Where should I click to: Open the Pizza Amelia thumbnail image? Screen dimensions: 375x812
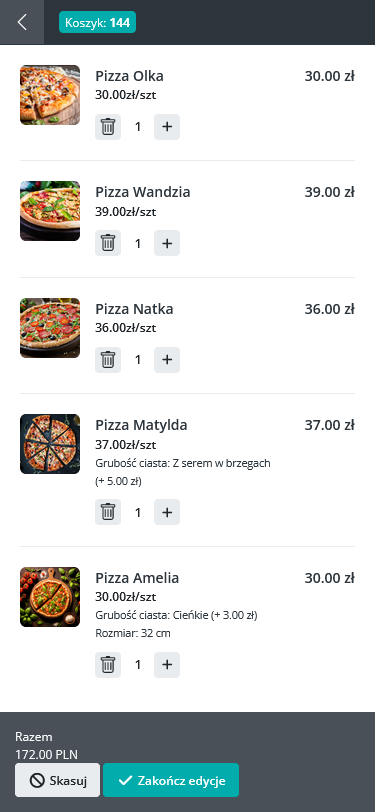pyautogui.click(x=50, y=597)
